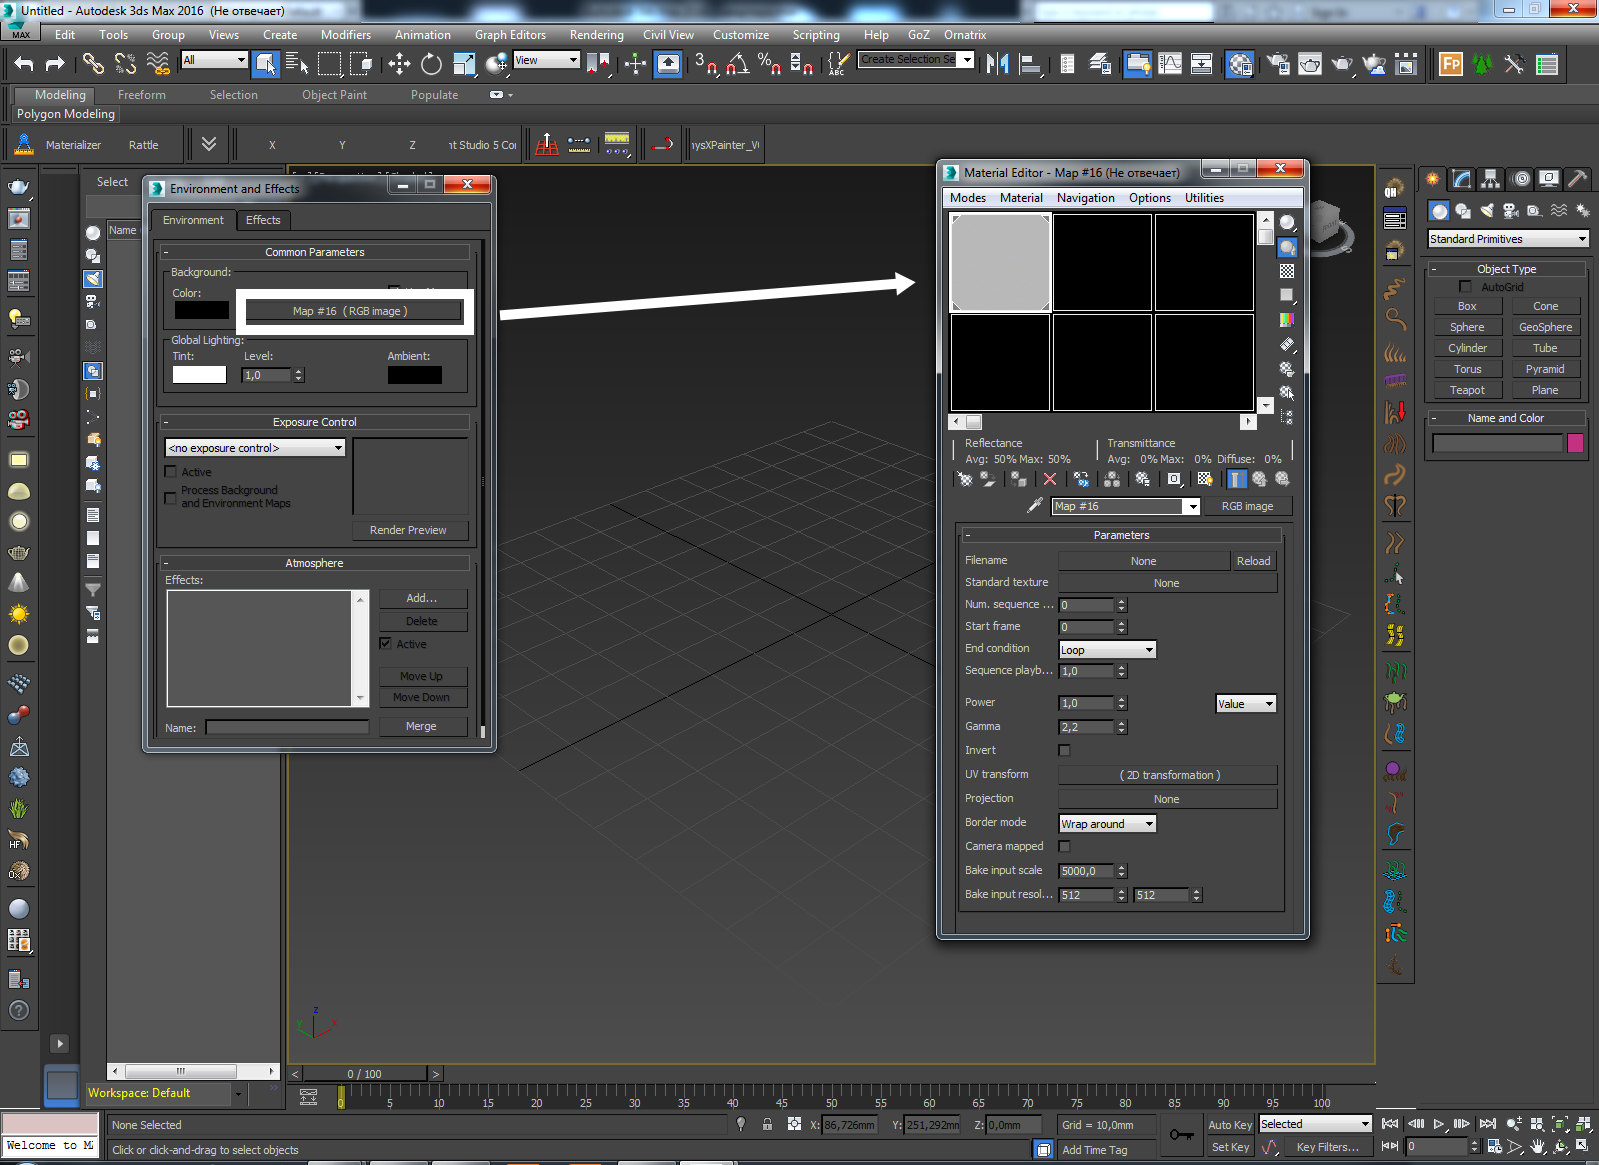Select the Lights creation category icon

1487,211
